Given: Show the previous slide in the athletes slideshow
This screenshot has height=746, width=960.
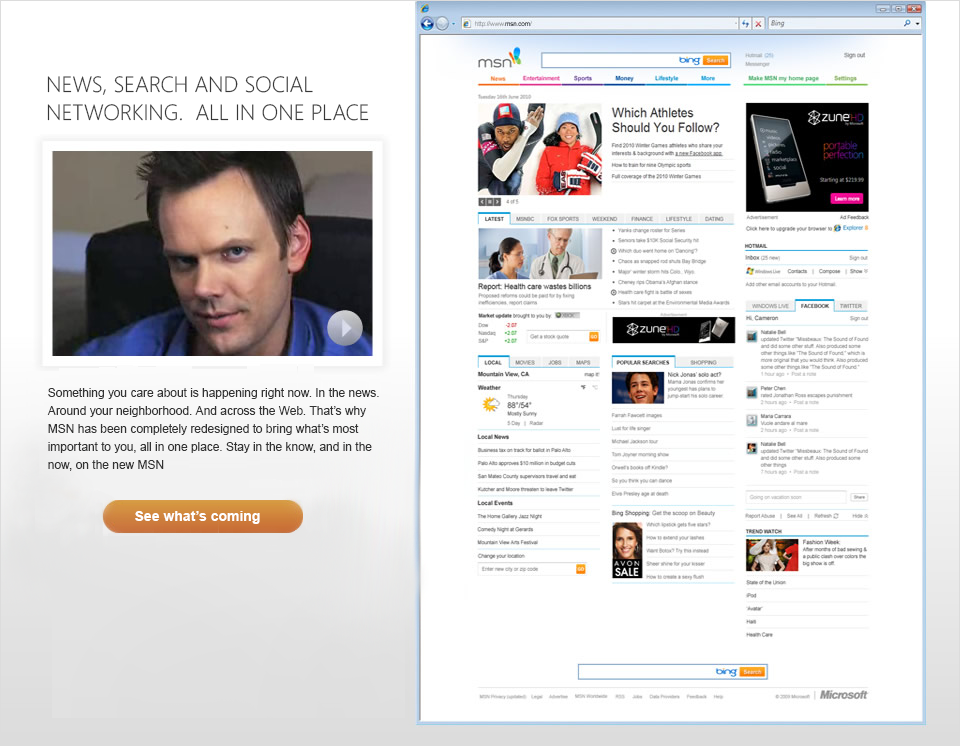Looking at the screenshot, I should point(482,202).
